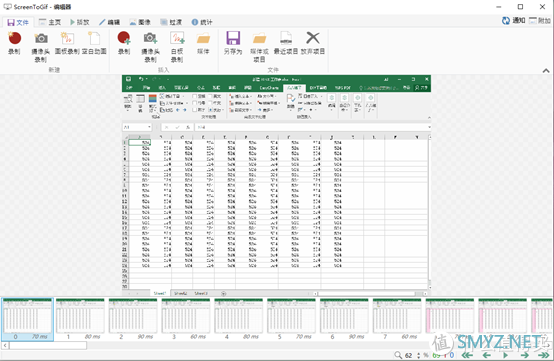
Task: Click the frame list horizontal scrollbar thumb
Action: (48, 345)
